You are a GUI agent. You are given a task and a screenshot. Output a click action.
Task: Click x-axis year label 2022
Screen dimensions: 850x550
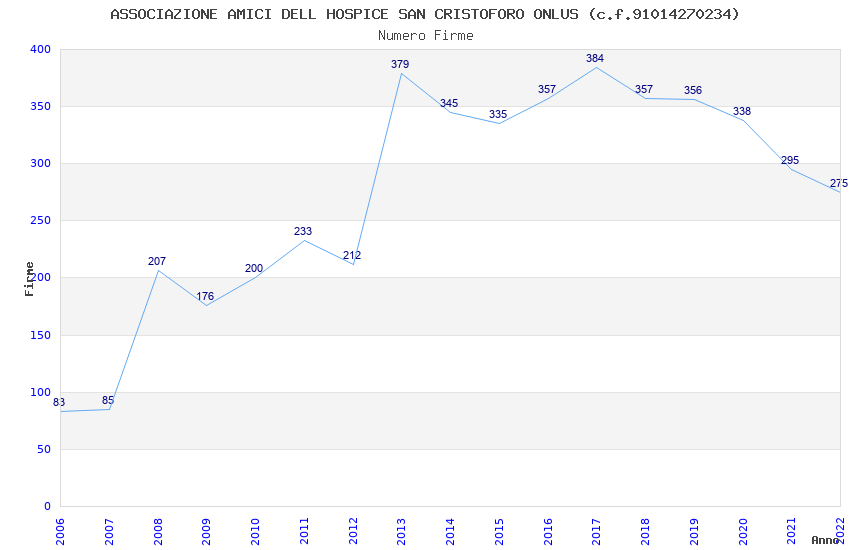[x=840, y=532]
